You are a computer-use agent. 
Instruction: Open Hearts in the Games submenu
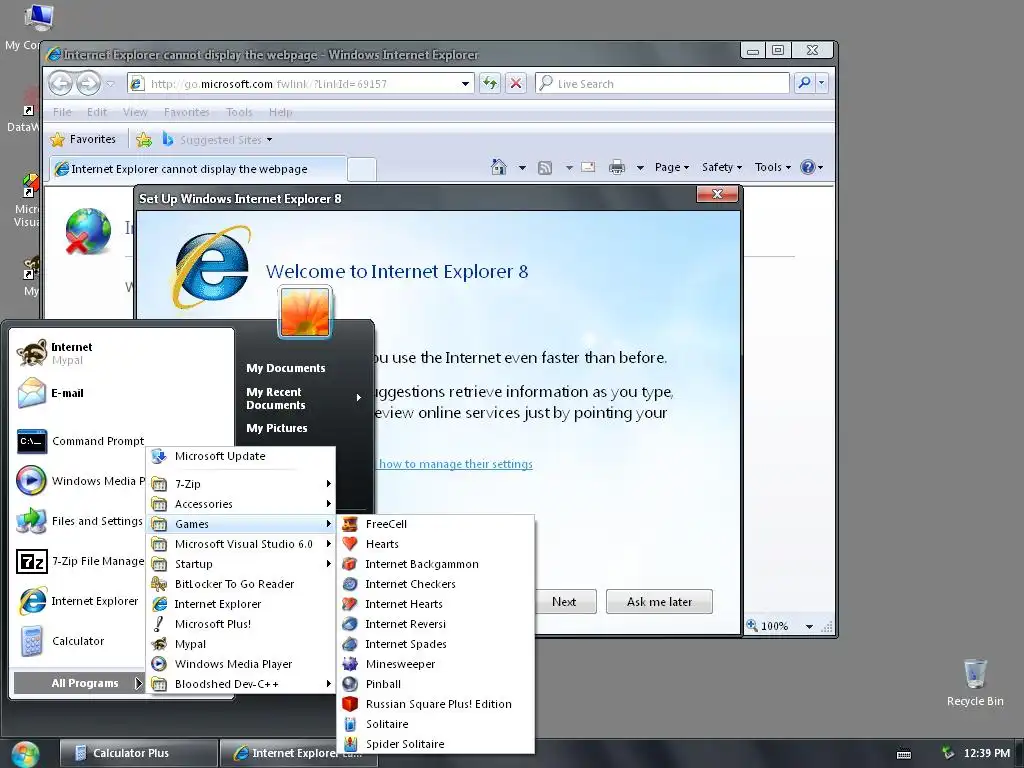pos(436,544)
